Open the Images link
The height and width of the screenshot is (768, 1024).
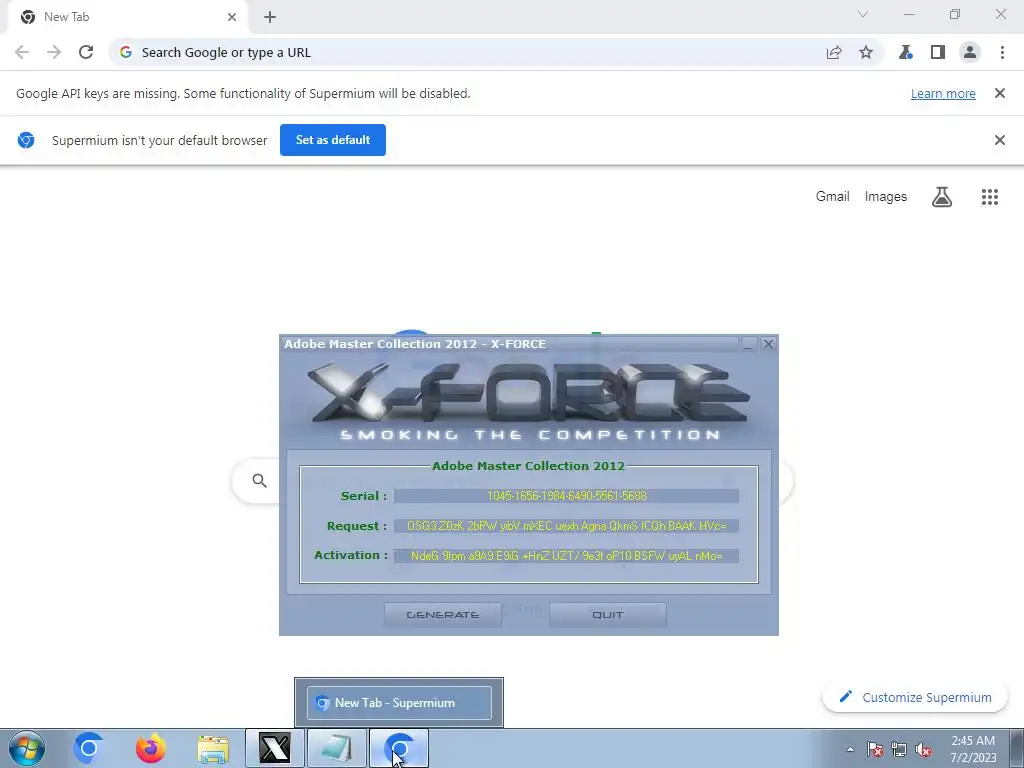pyautogui.click(x=886, y=197)
